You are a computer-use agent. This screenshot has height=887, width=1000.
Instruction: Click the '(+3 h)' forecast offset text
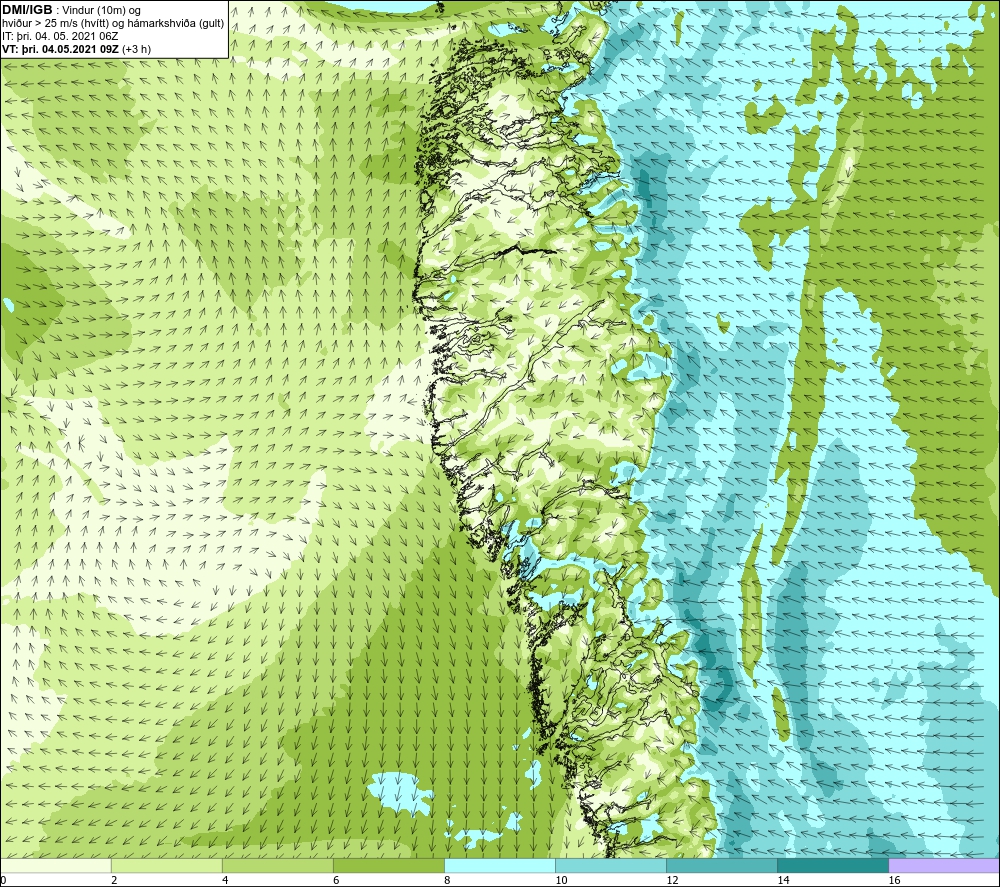(136, 49)
